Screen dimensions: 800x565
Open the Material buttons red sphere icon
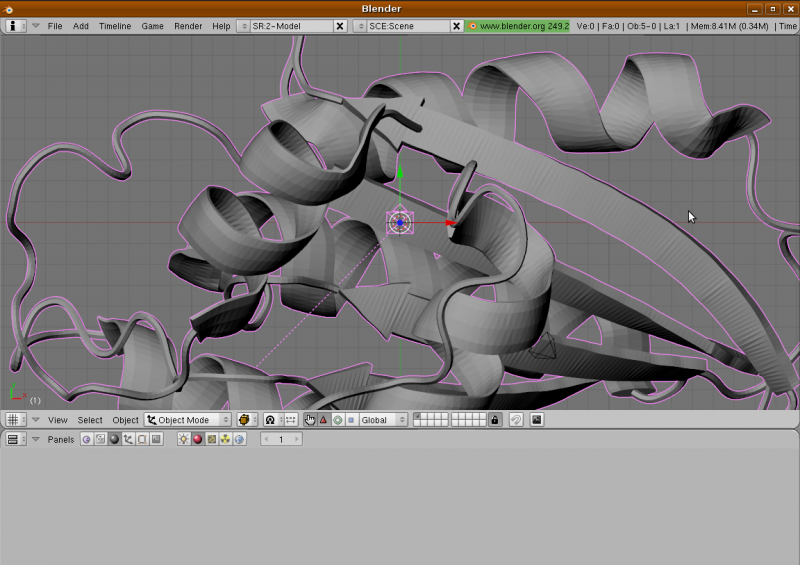[197, 440]
